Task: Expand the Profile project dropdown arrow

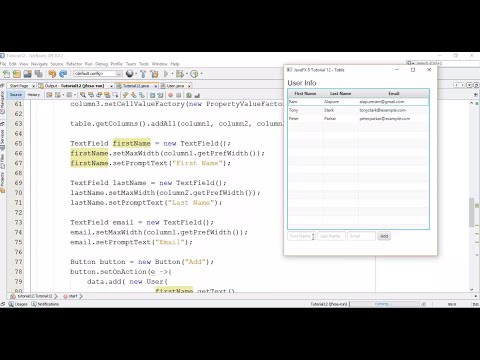Action: [201, 74]
